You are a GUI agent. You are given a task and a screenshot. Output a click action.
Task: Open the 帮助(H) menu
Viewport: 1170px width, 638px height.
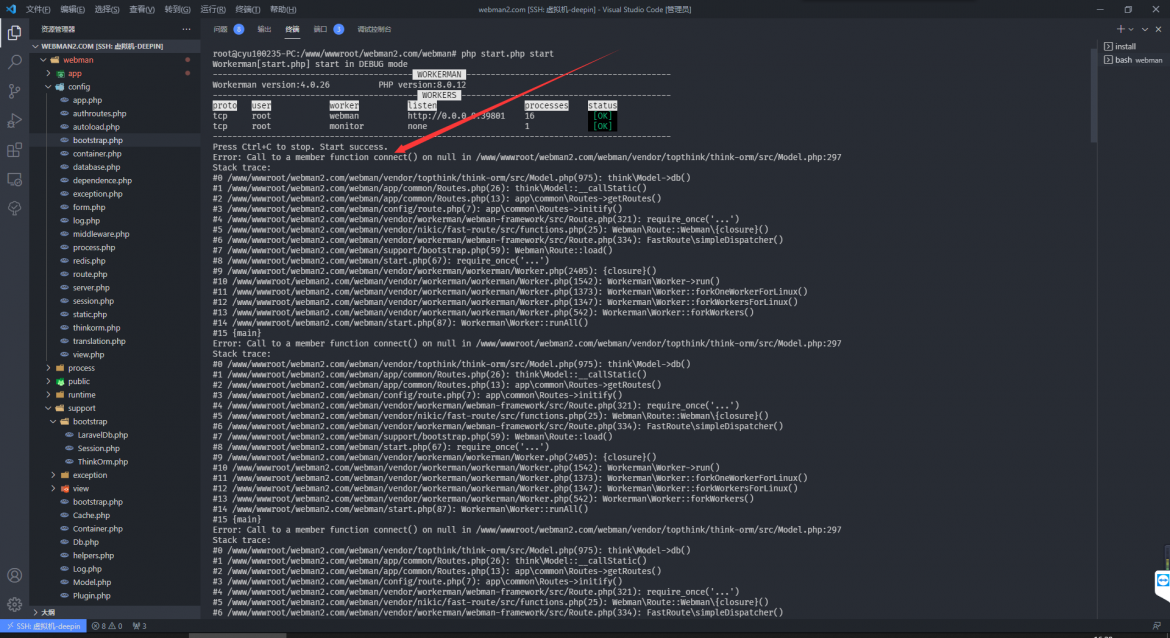click(x=283, y=10)
